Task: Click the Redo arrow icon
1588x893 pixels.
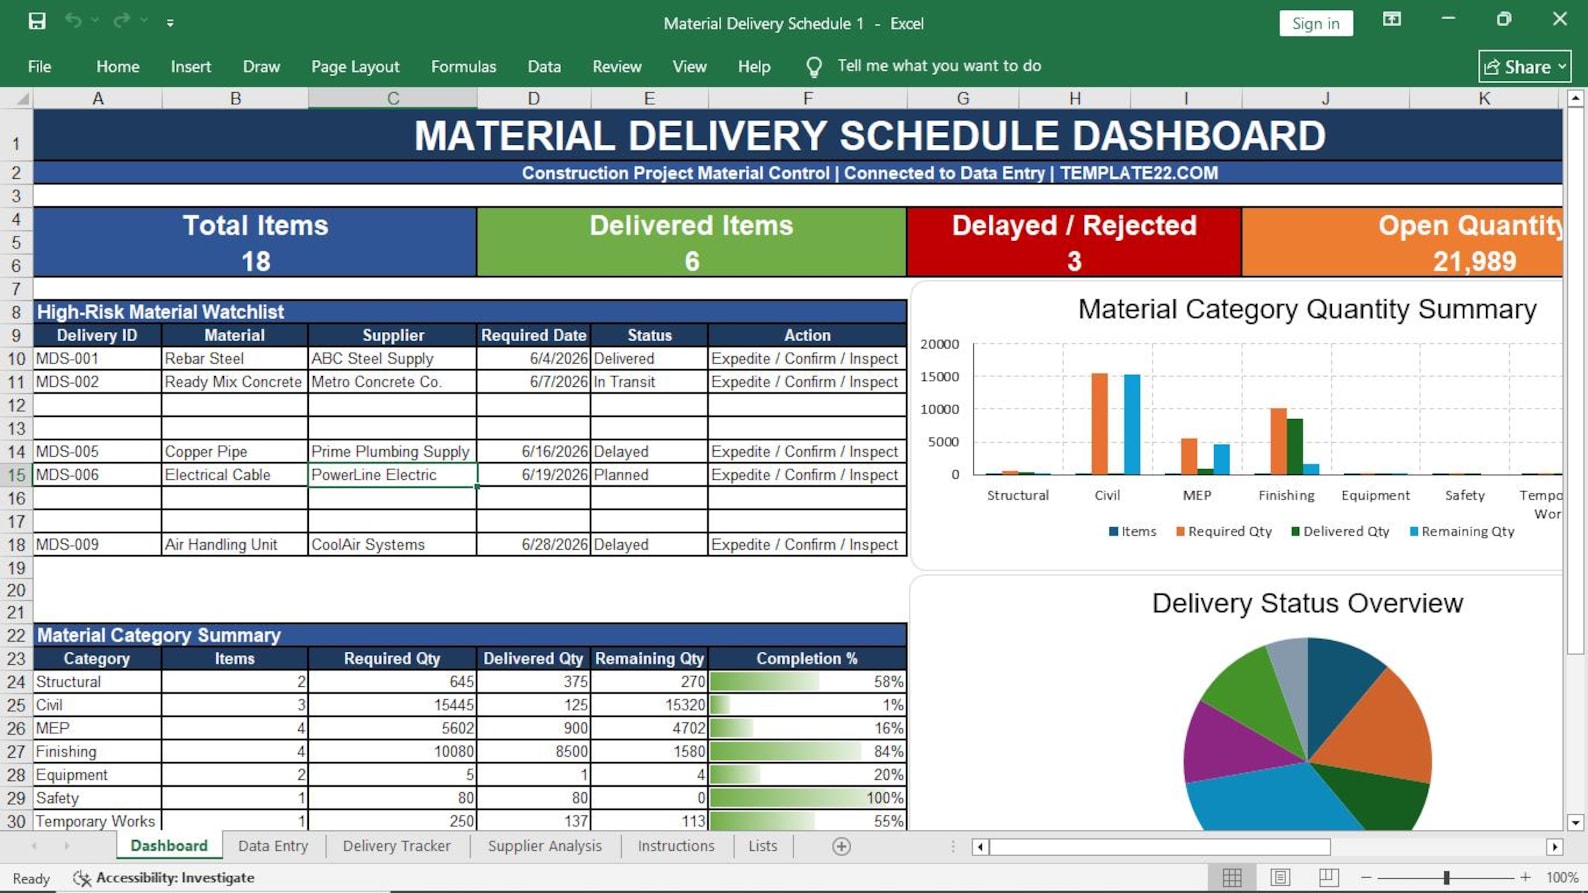Action: 122,21
